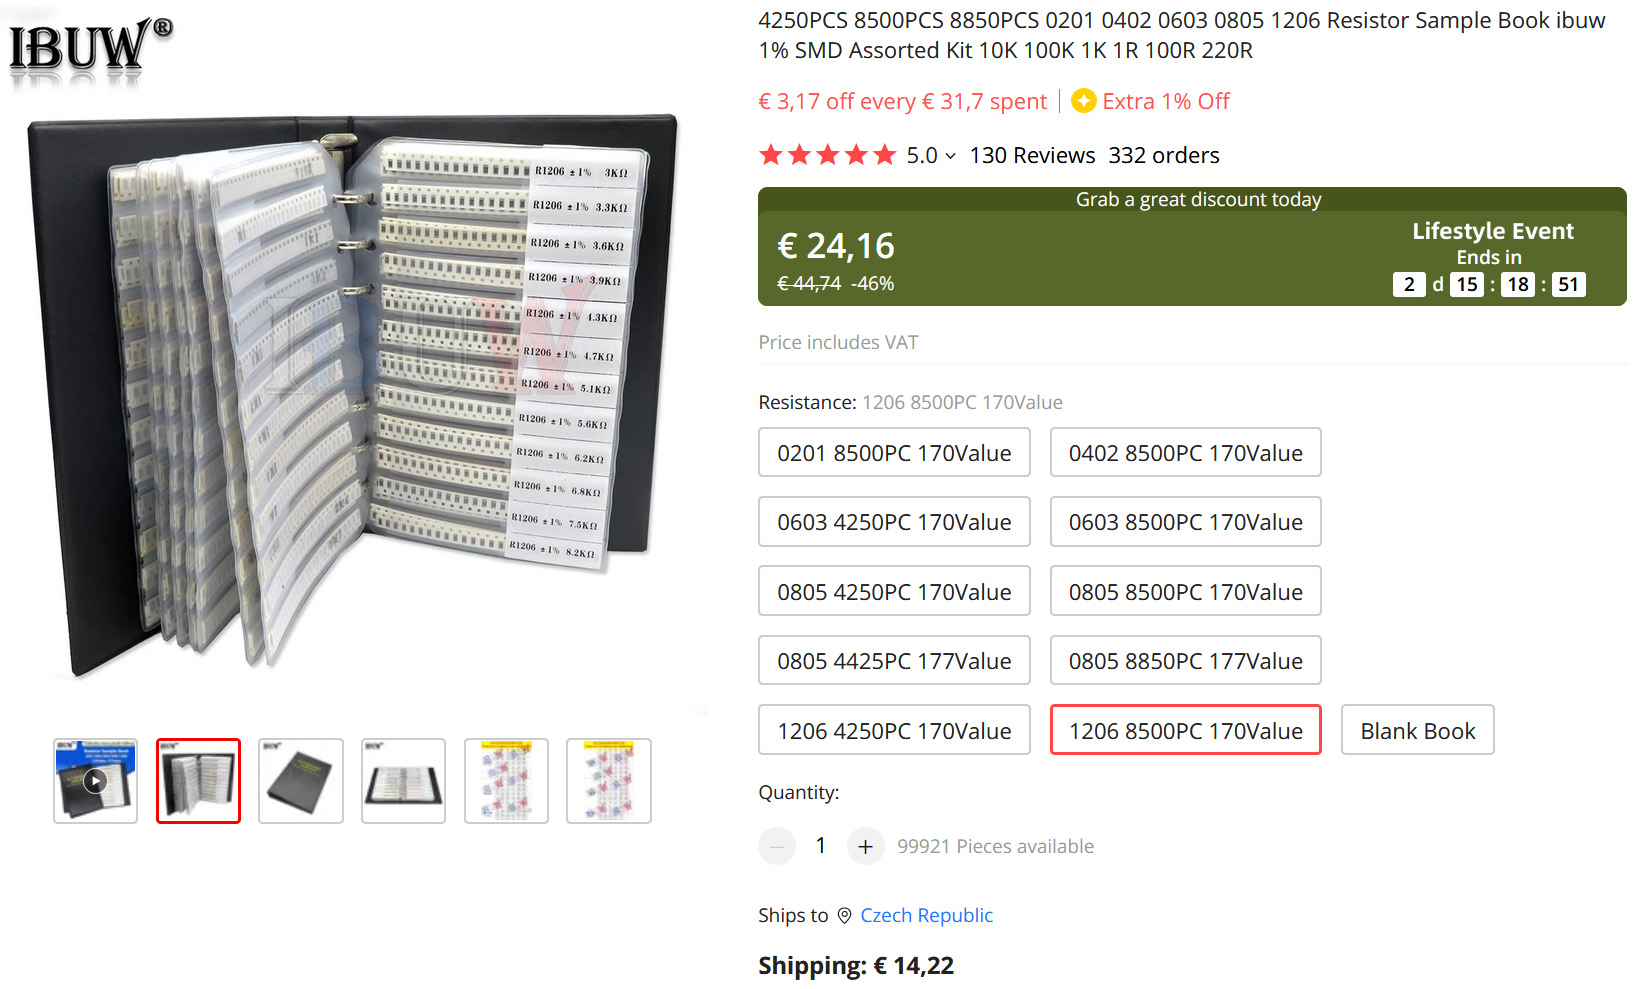
Task: Click the five-star rating icons
Action: [827, 155]
